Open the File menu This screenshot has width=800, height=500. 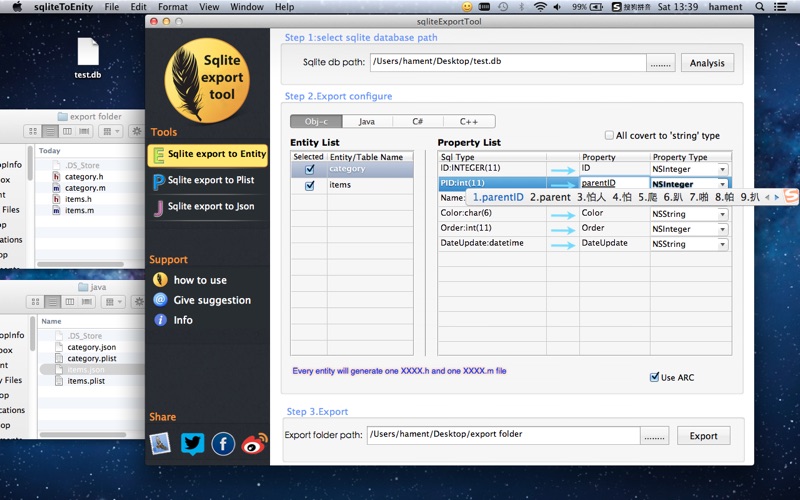[x=111, y=7]
